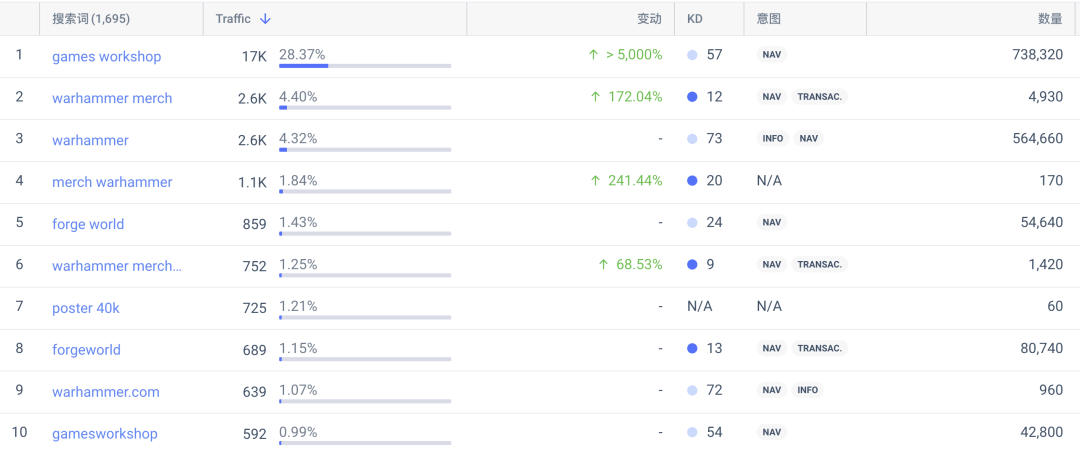The image size is (1080, 450).
Task: Select the 1.07% traffic percentage
Action: 298,390
